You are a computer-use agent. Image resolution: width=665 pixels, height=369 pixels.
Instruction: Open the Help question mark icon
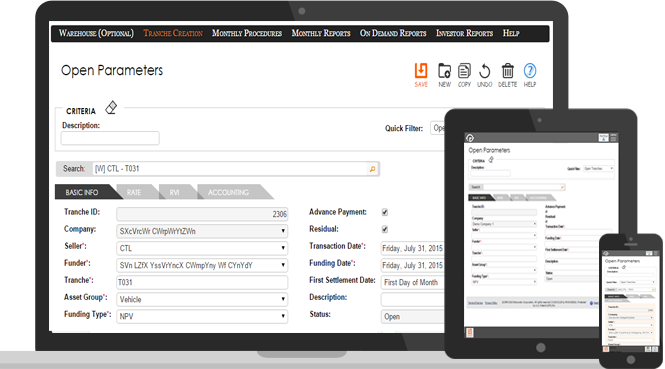point(530,75)
